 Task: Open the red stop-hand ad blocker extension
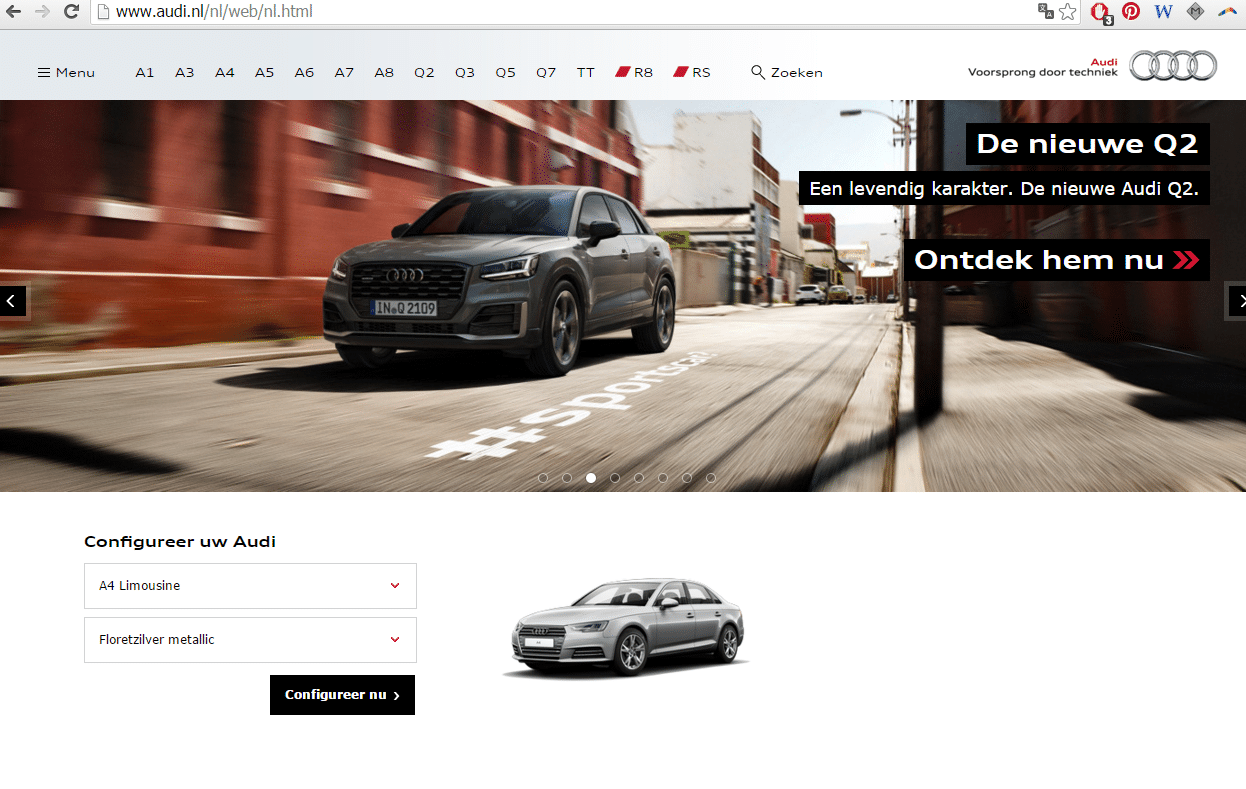click(x=1101, y=13)
